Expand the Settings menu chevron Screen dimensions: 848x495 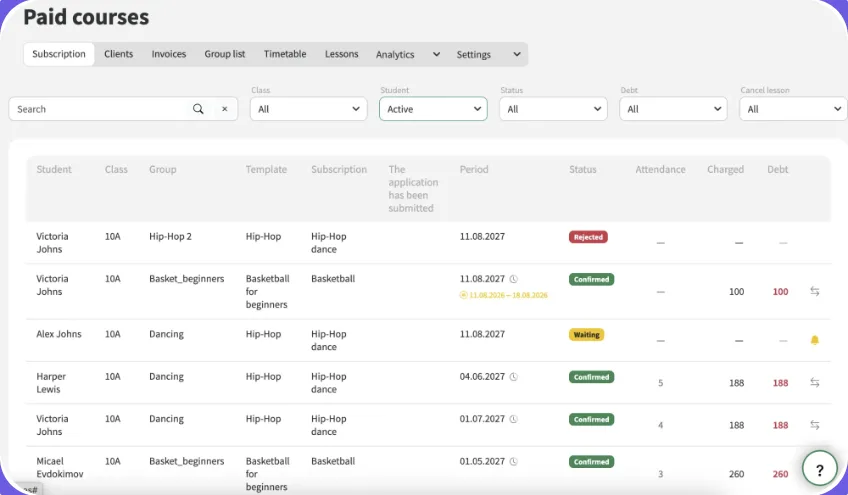pyautogui.click(x=516, y=54)
